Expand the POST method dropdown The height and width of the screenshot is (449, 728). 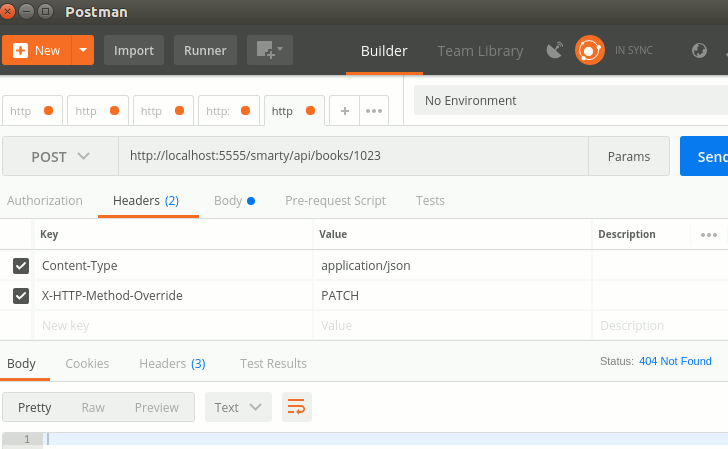[60, 157]
